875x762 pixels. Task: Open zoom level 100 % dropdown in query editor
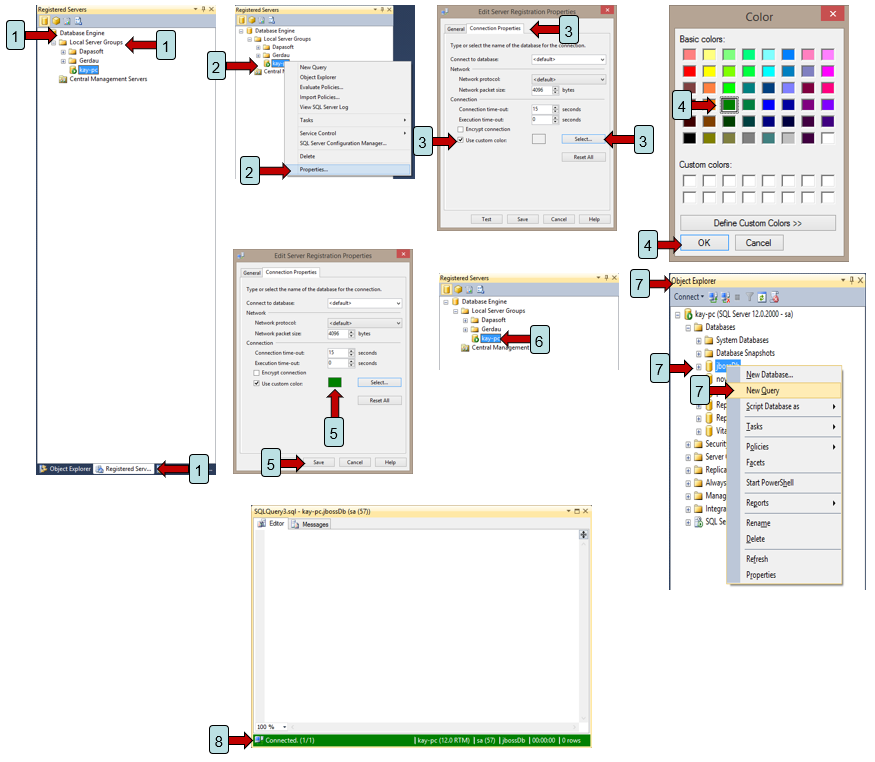pyautogui.click(x=284, y=726)
